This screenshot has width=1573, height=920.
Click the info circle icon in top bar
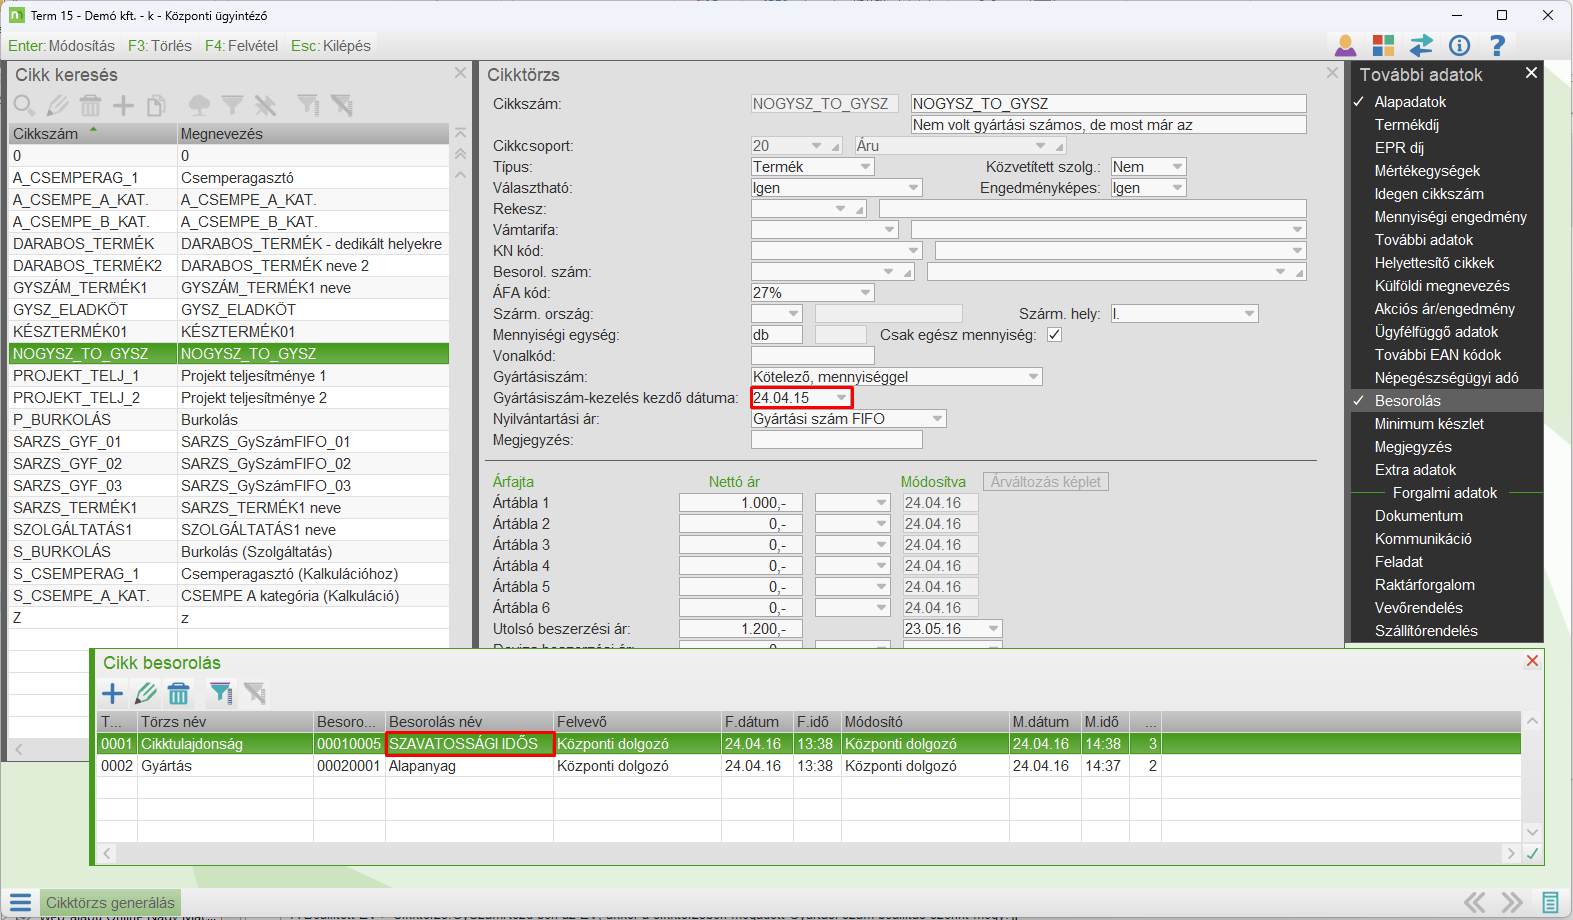point(1459,45)
